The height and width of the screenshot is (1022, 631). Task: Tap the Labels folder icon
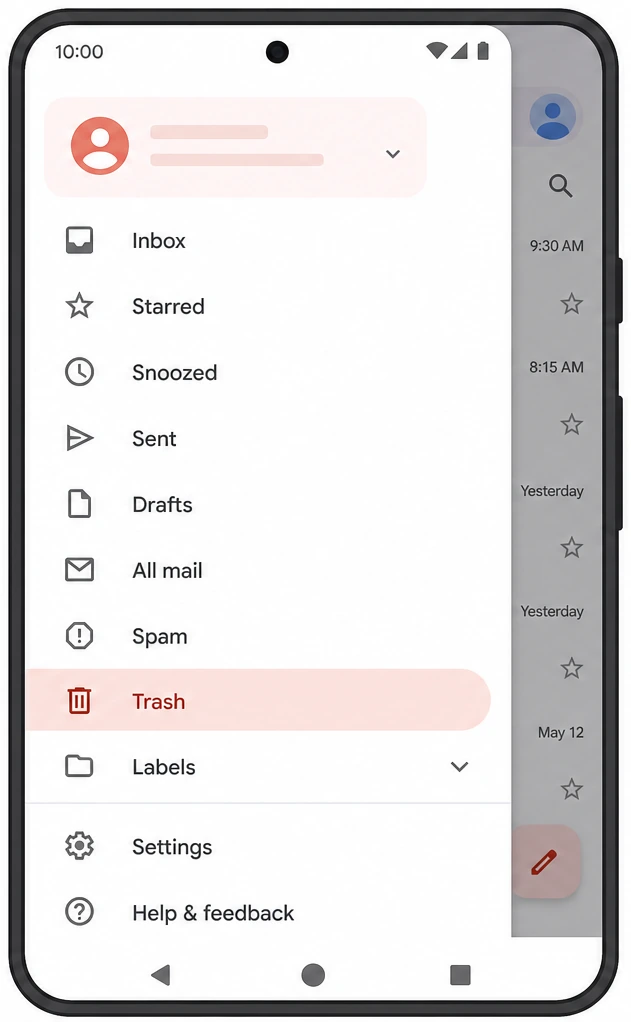coord(80,766)
